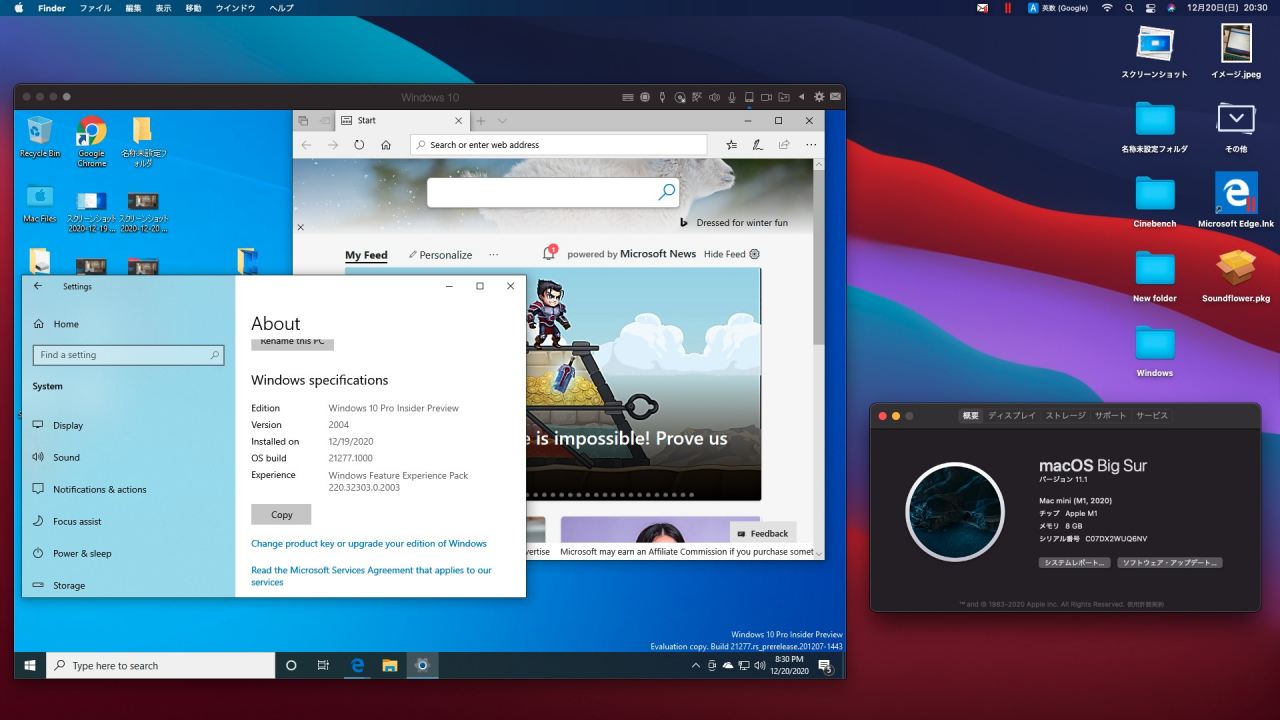Viewport: 1280px width, 720px height.
Task: Click the shared folder icon in VM toolbar
Action: [784, 97]
